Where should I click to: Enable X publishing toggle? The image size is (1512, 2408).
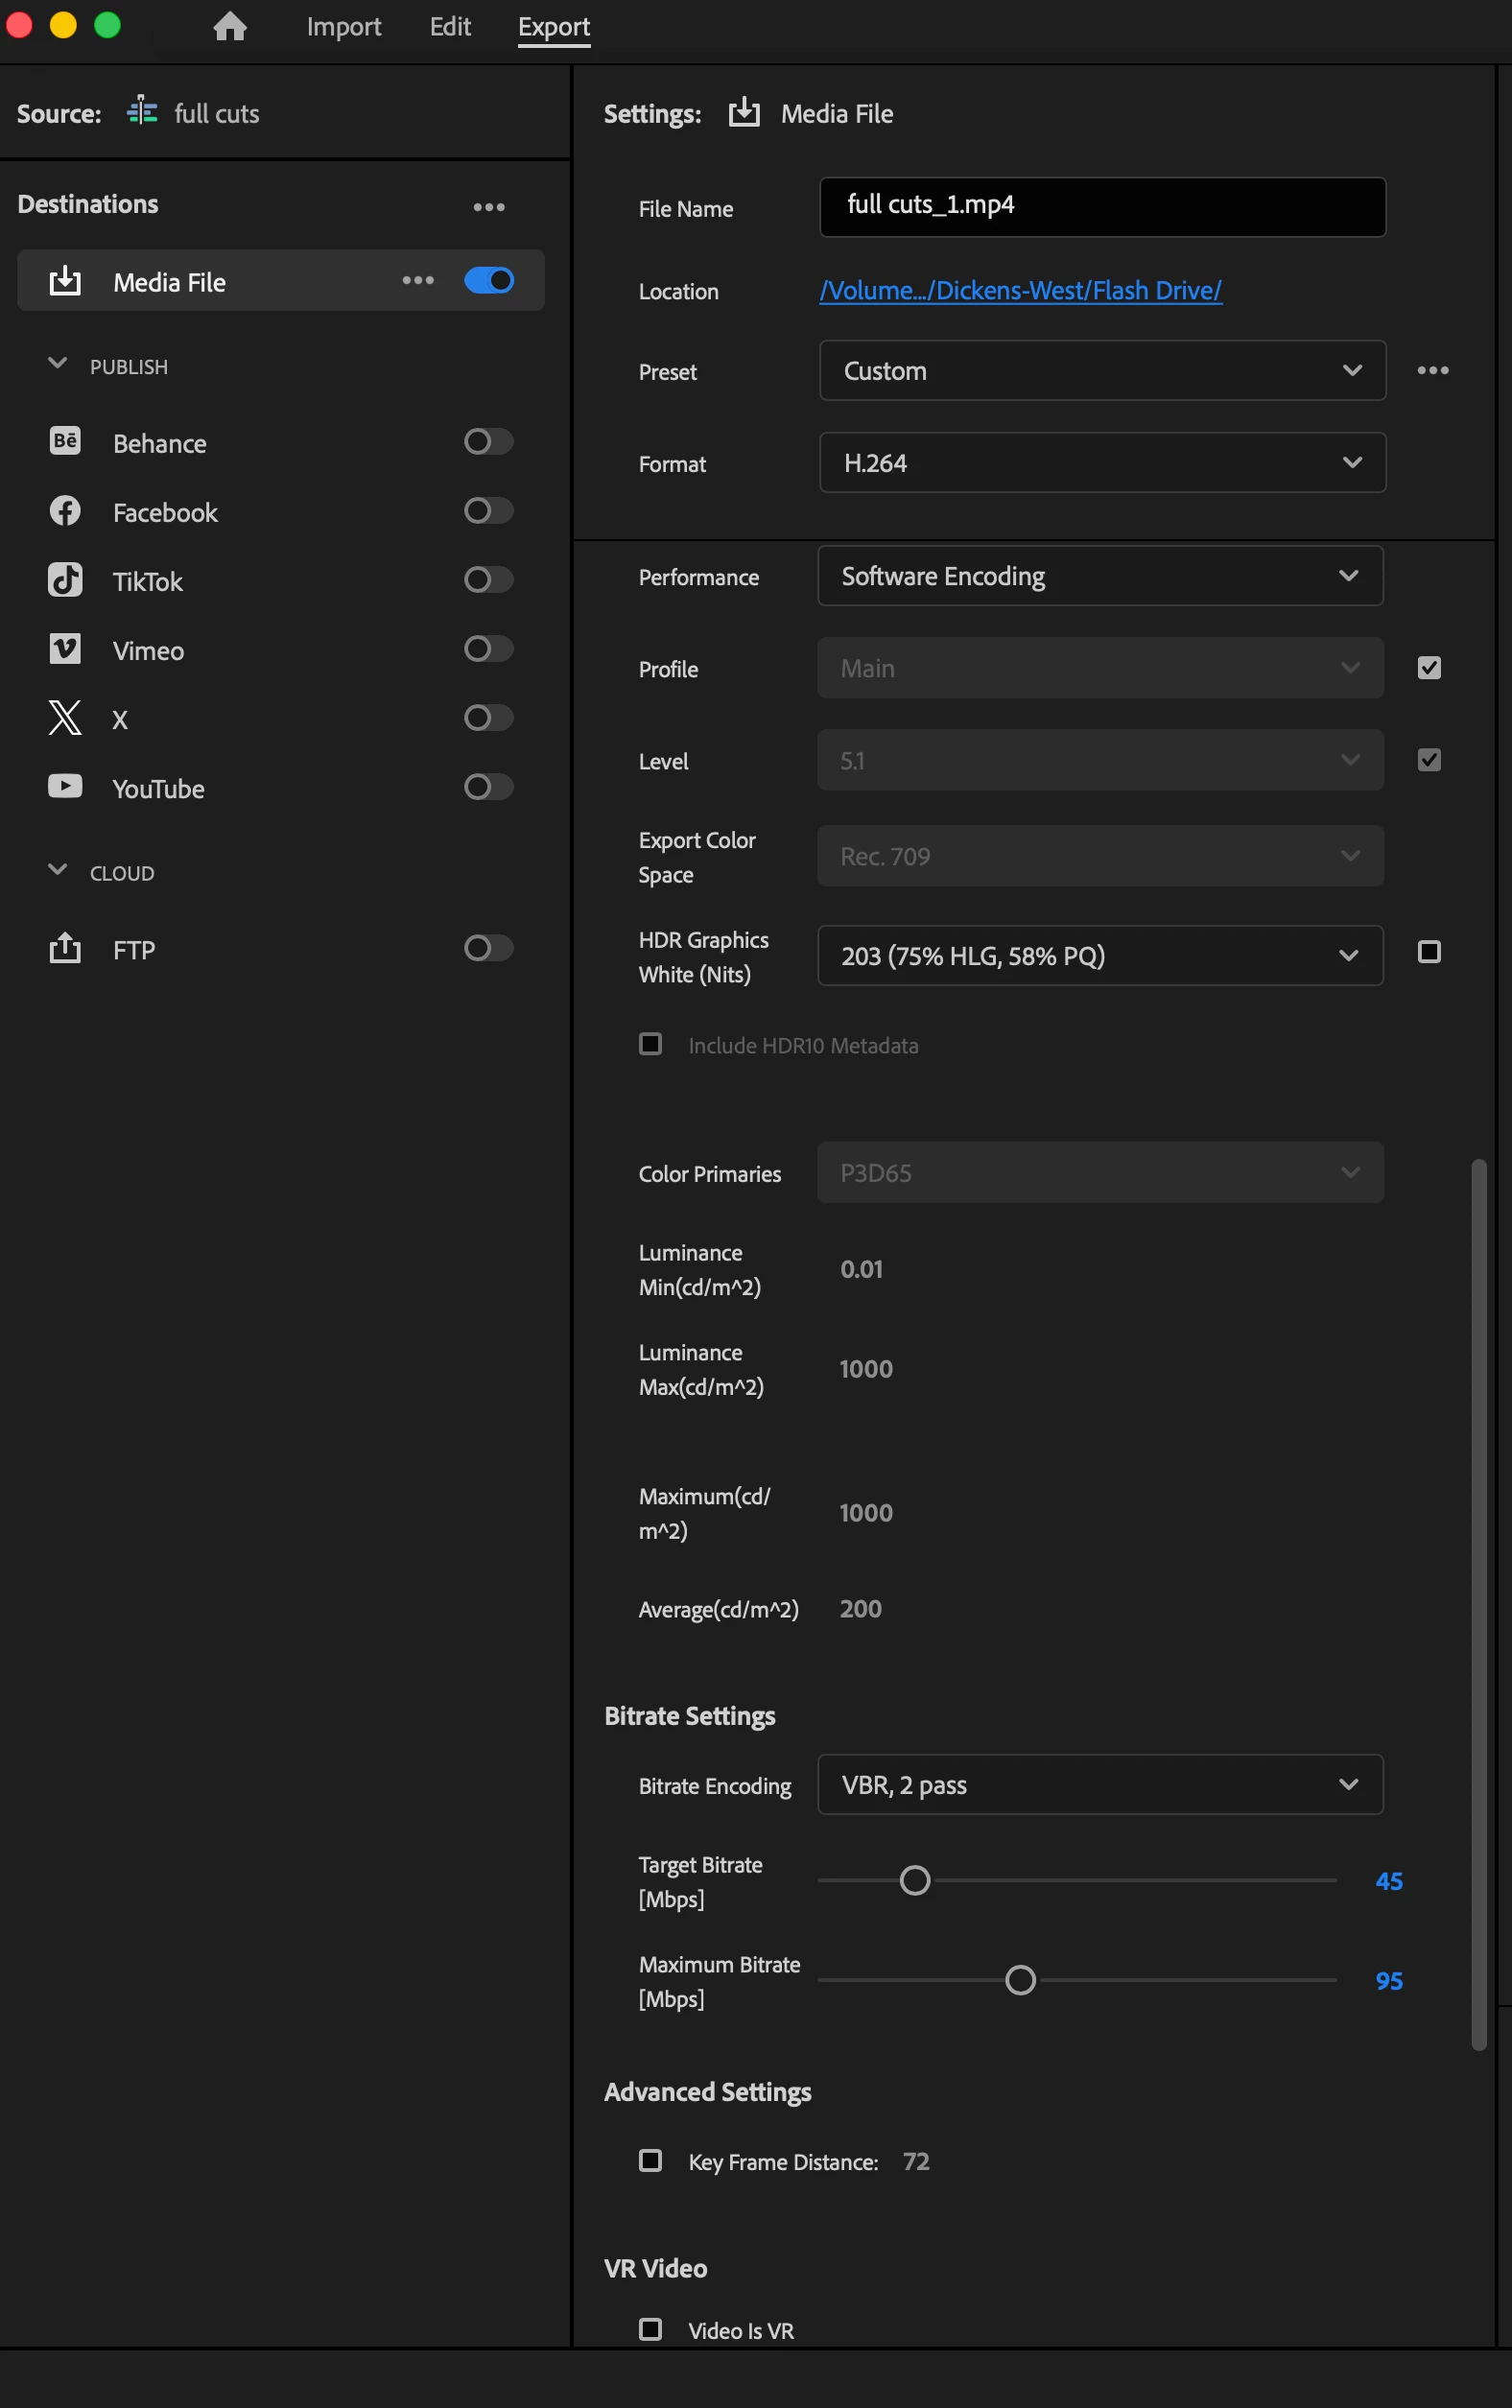pos(489,718)
